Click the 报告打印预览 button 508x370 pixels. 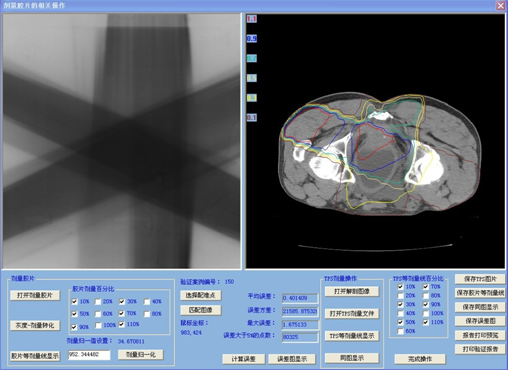[x=480, y=335]
